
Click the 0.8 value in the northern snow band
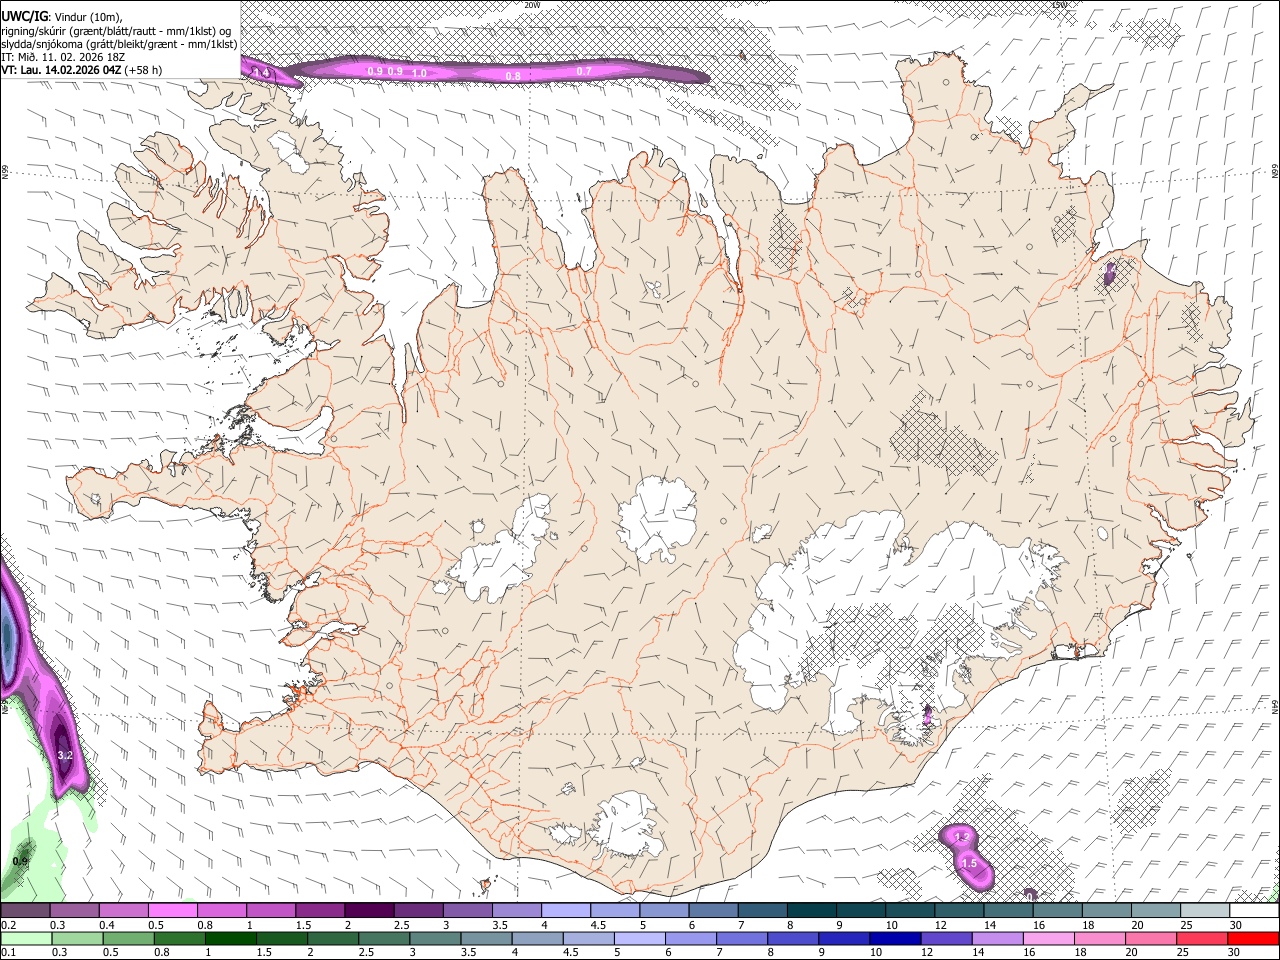point(513,75)
